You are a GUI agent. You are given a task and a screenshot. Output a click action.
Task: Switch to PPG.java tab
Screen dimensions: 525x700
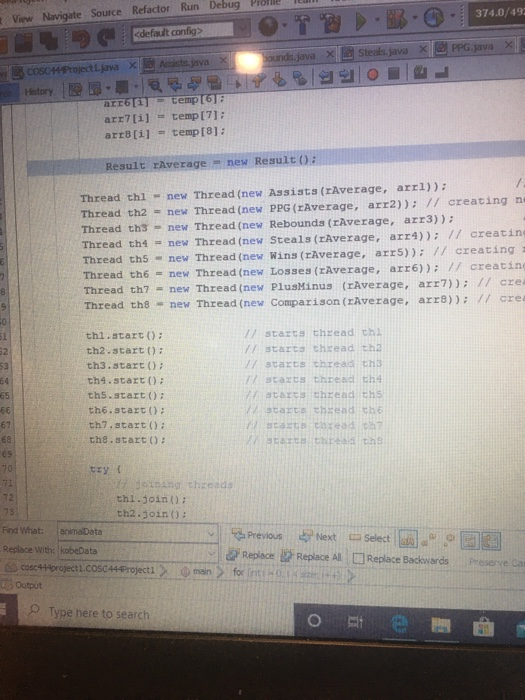471,47
